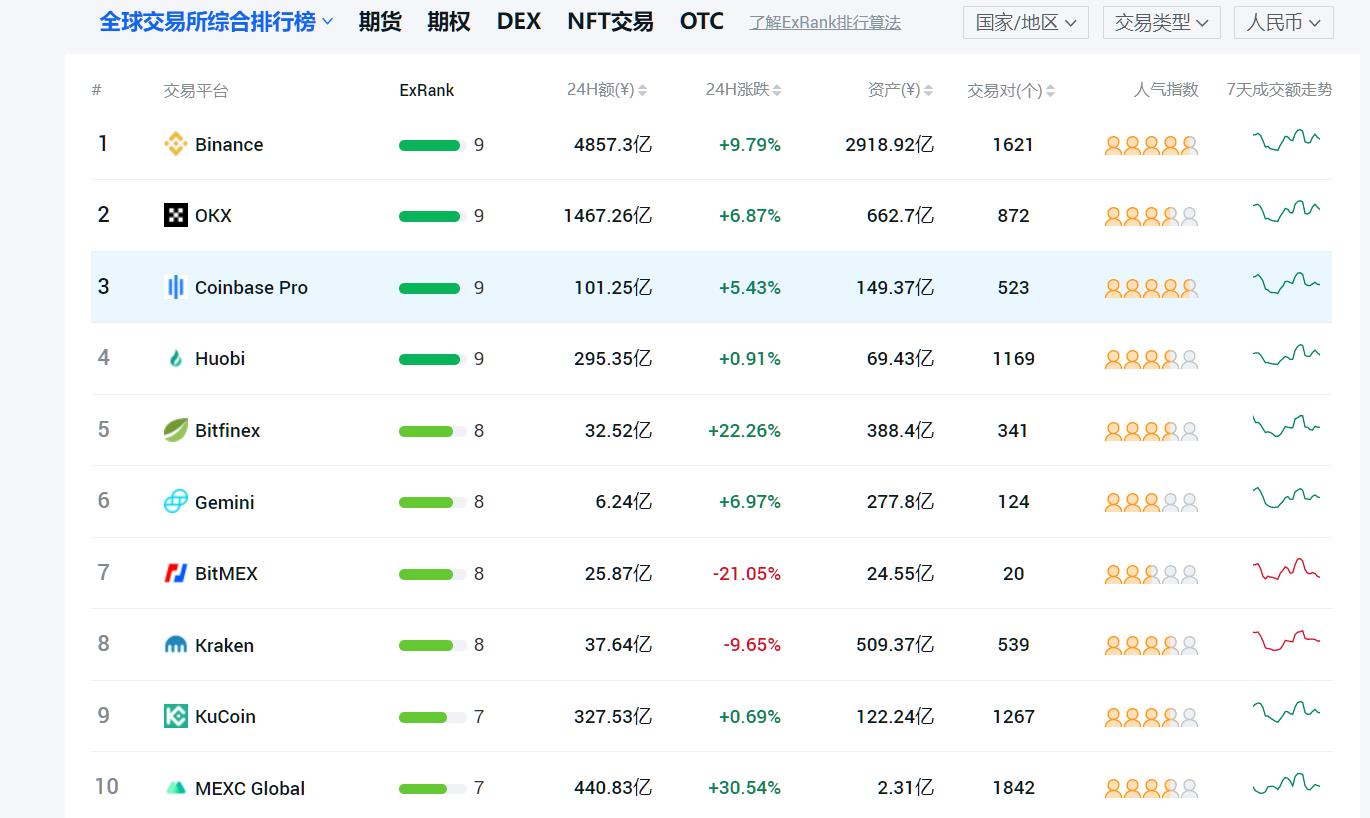Click Kraken assets value 509.37亿

click(895, 645)
